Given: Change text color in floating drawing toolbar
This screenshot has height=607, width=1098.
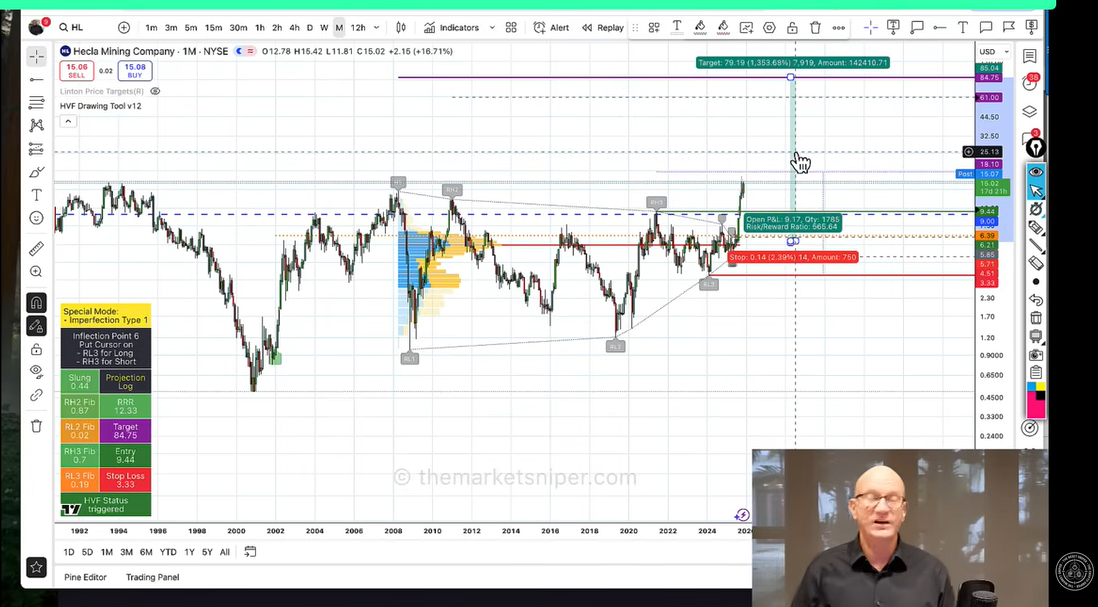Looking at the screenshot, I should pyautogui.click(x=677, y=27).
